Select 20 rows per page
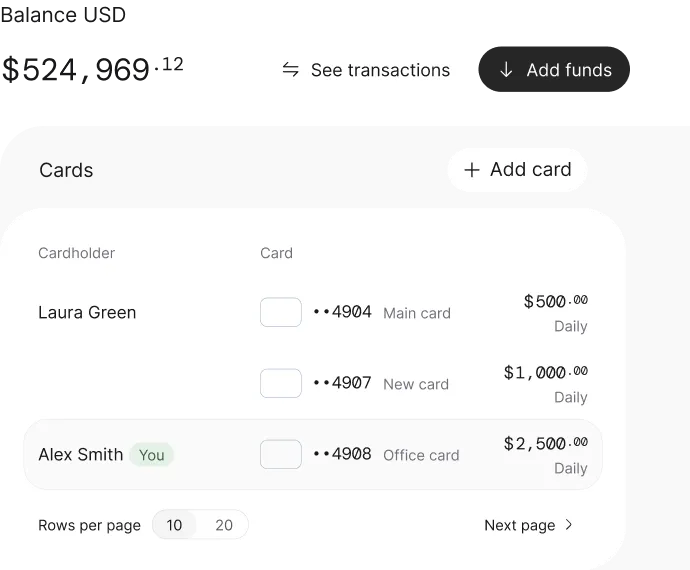The height and width of the screenshot is (570, 690). pos(224,525)
